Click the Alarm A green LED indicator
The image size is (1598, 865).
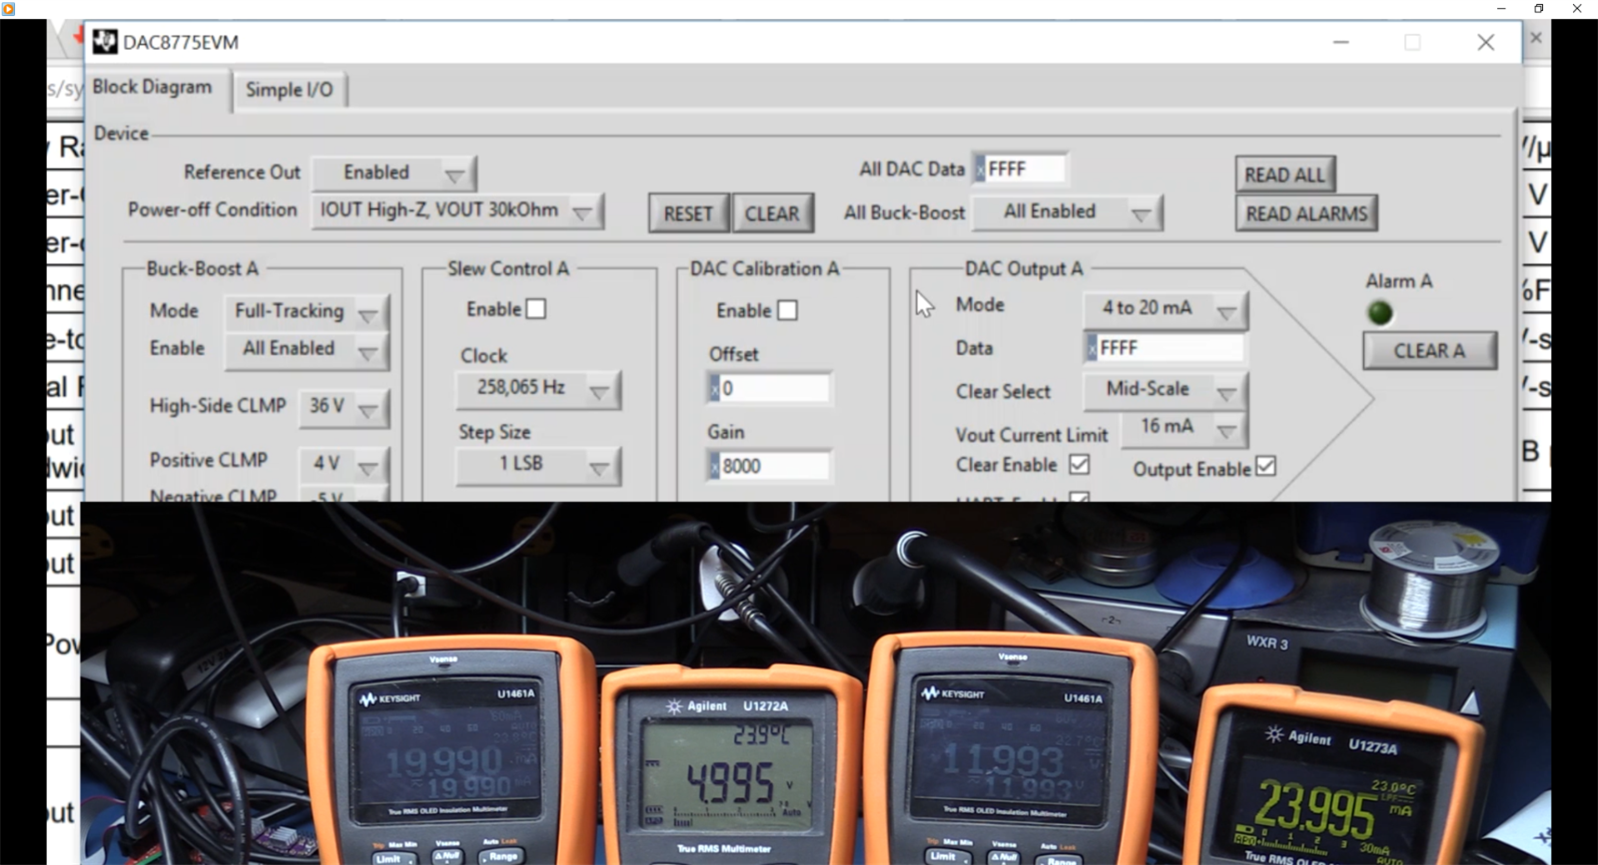pos(1380,314)
